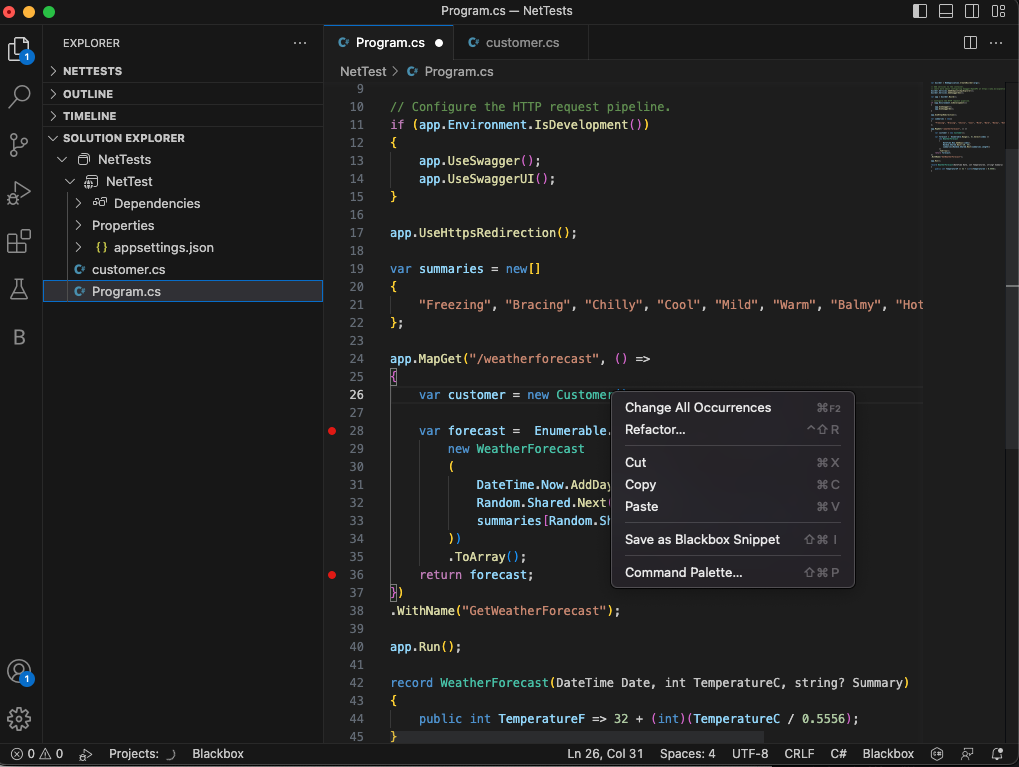Open the Blackbox B sidebar icon
Image resolution: width=1019 pixels, height=767 pixels.
coord(19,337)
